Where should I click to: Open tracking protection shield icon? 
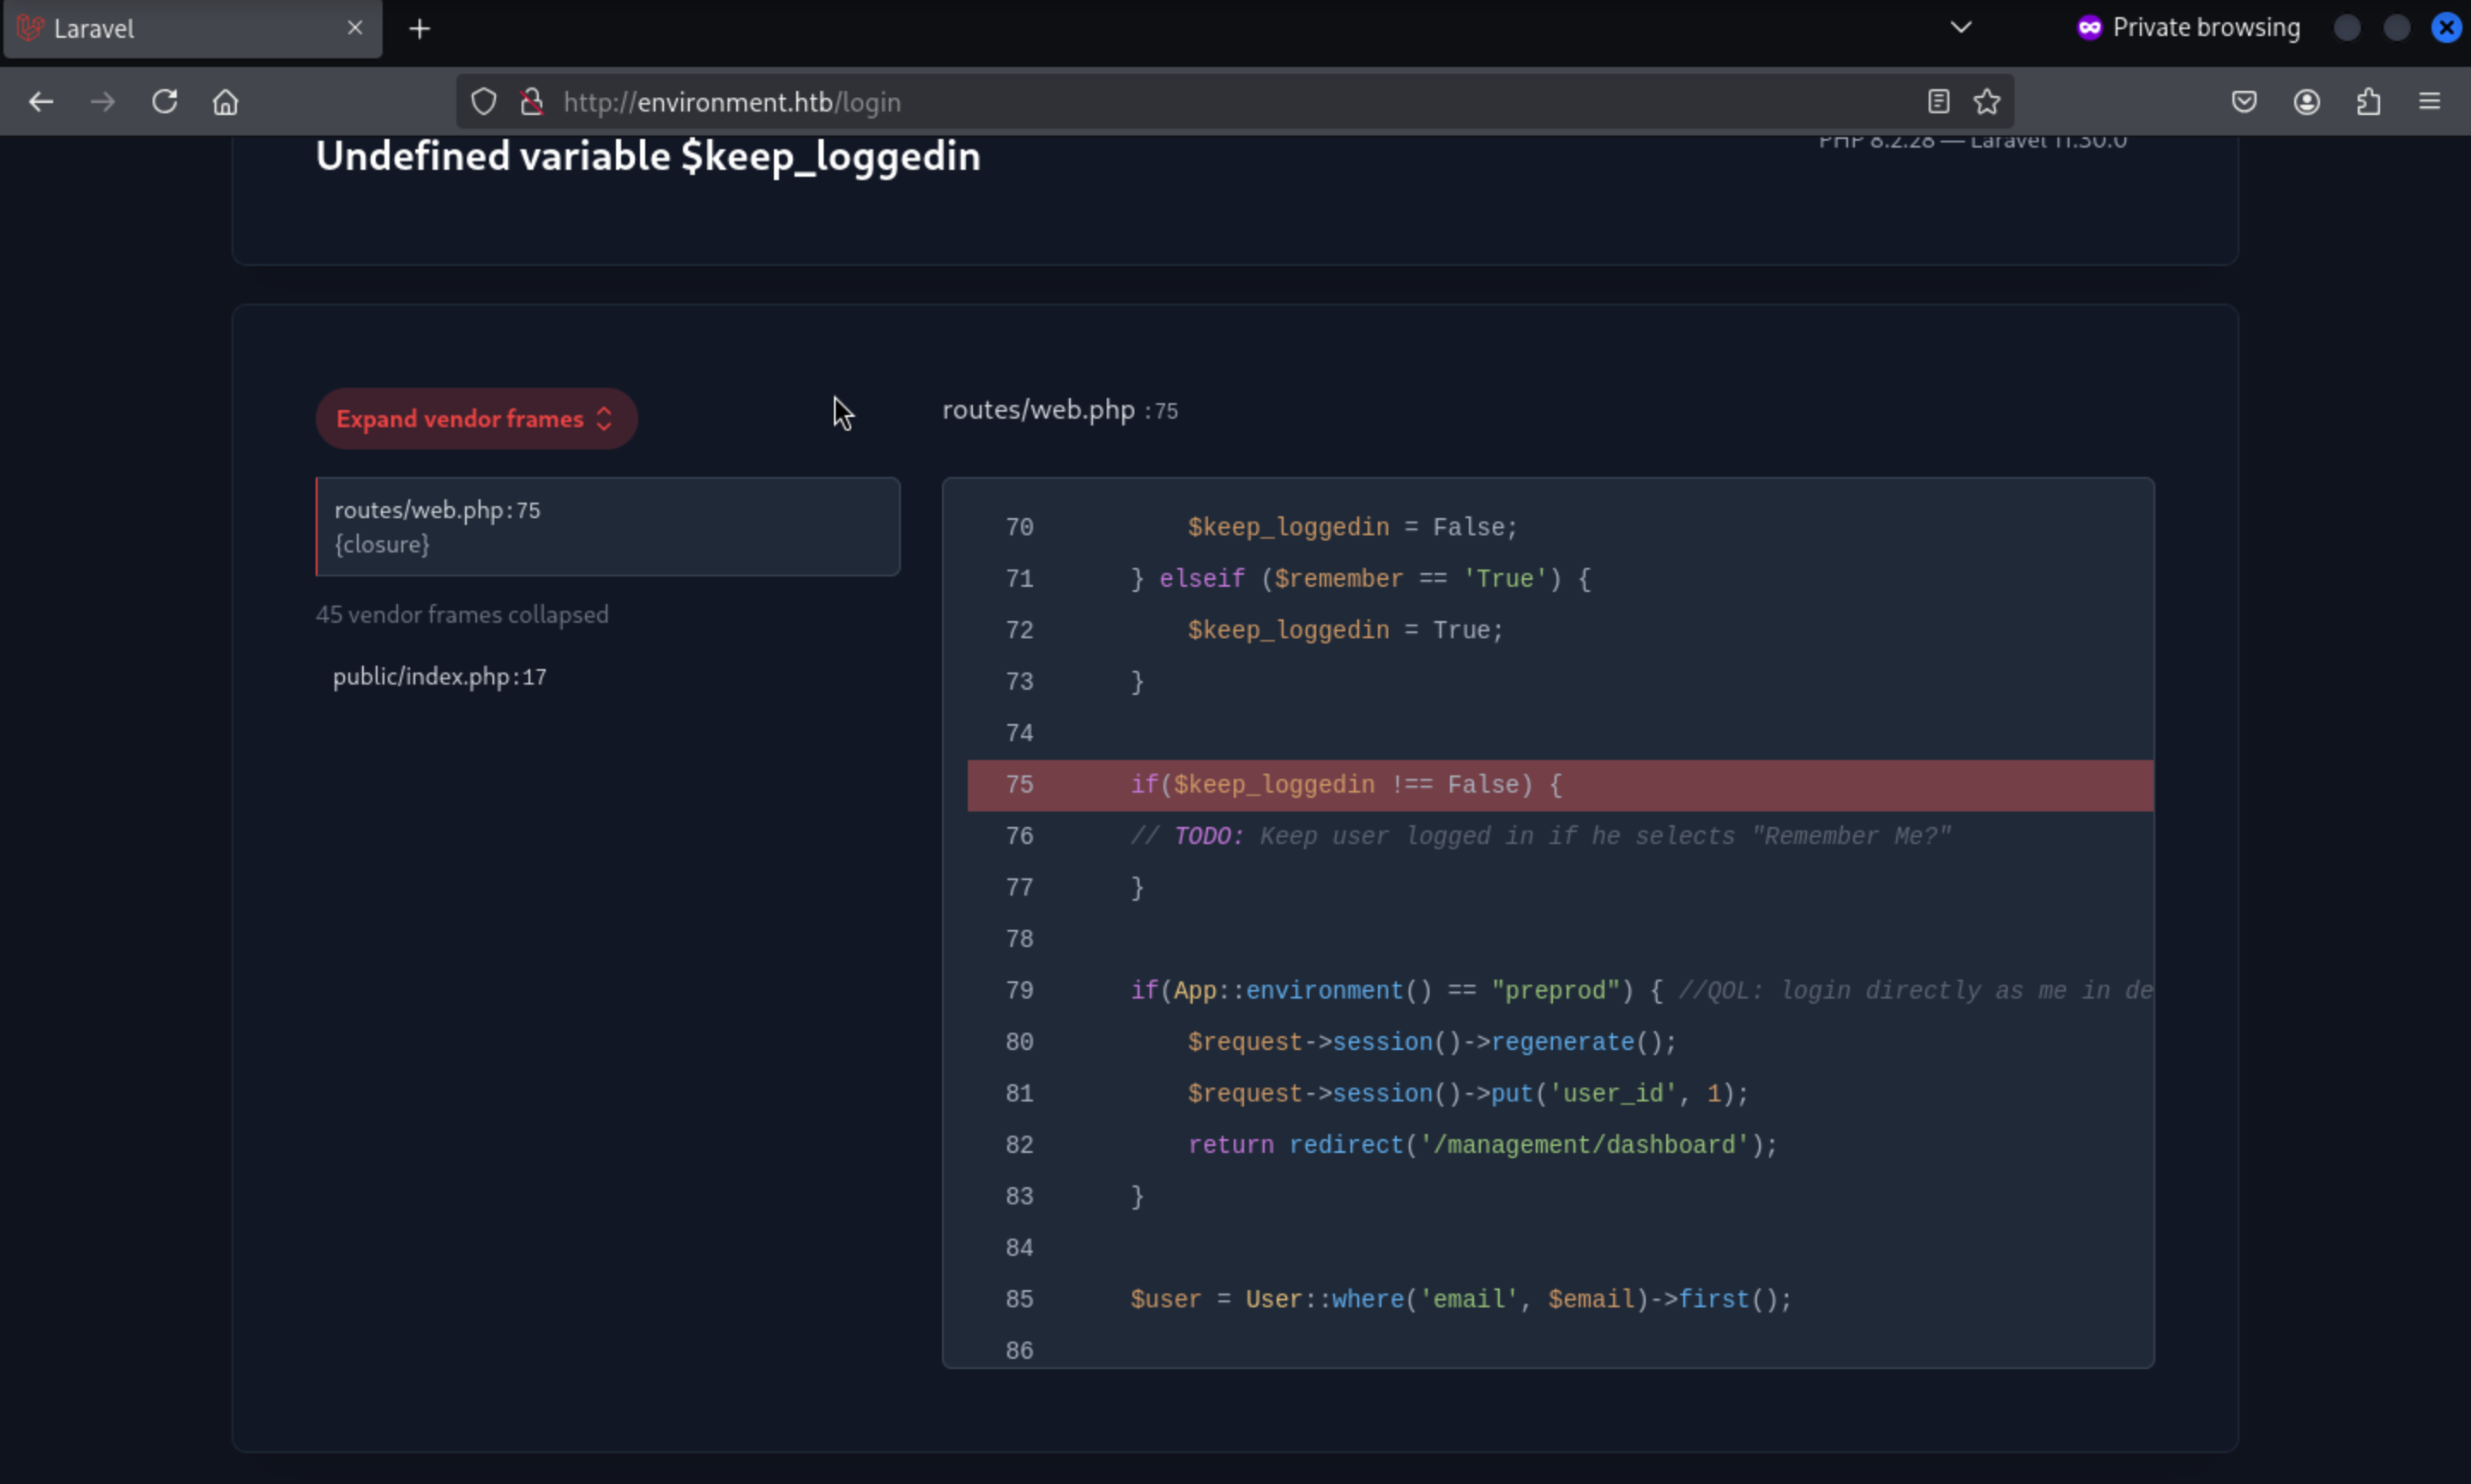coord(484,102)
